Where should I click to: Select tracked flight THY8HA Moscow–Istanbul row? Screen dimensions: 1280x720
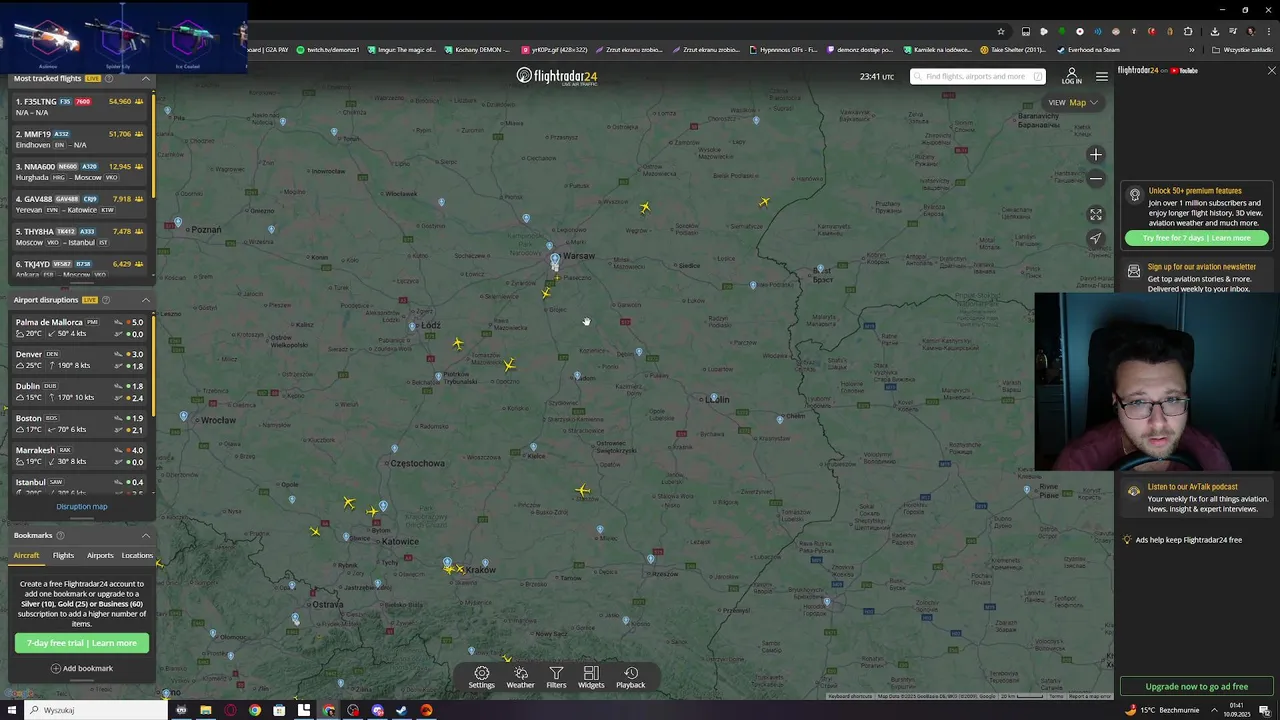79,237
